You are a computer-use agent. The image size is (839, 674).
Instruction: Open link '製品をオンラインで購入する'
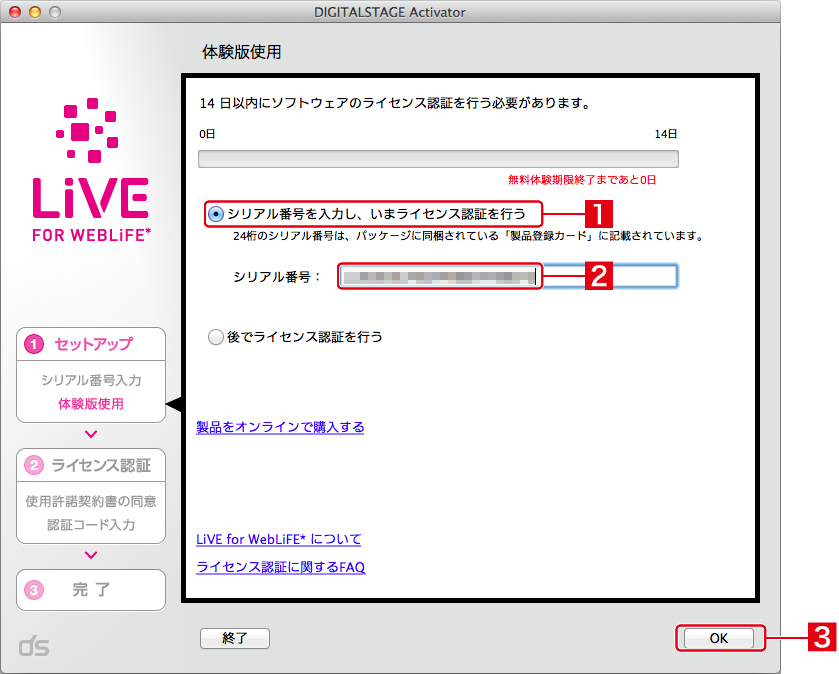coord(280,427)
